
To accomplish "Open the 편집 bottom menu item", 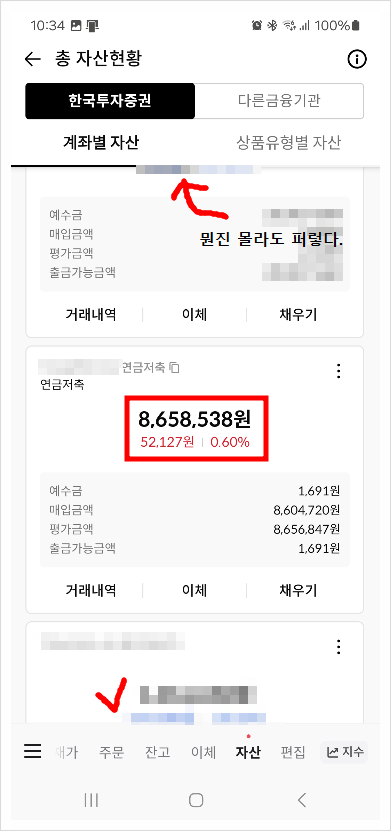I will pyautogui.click(x=293, y=752).
